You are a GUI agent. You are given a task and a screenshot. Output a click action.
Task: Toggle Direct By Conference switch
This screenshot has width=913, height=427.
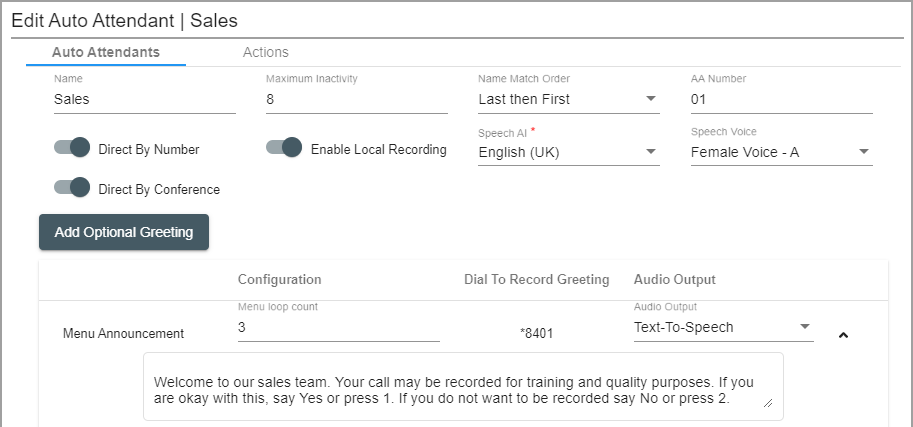(x=72, y=188)
